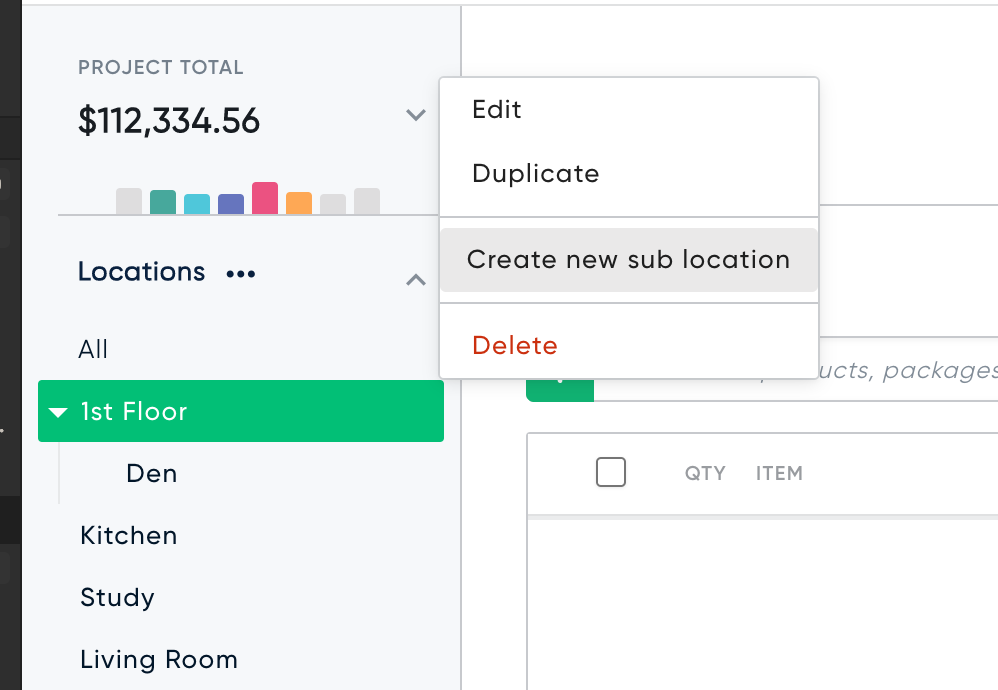Choose Duplicate from the context menu
The height and width of the screenshot is (690, 998).
click(536, 174)
